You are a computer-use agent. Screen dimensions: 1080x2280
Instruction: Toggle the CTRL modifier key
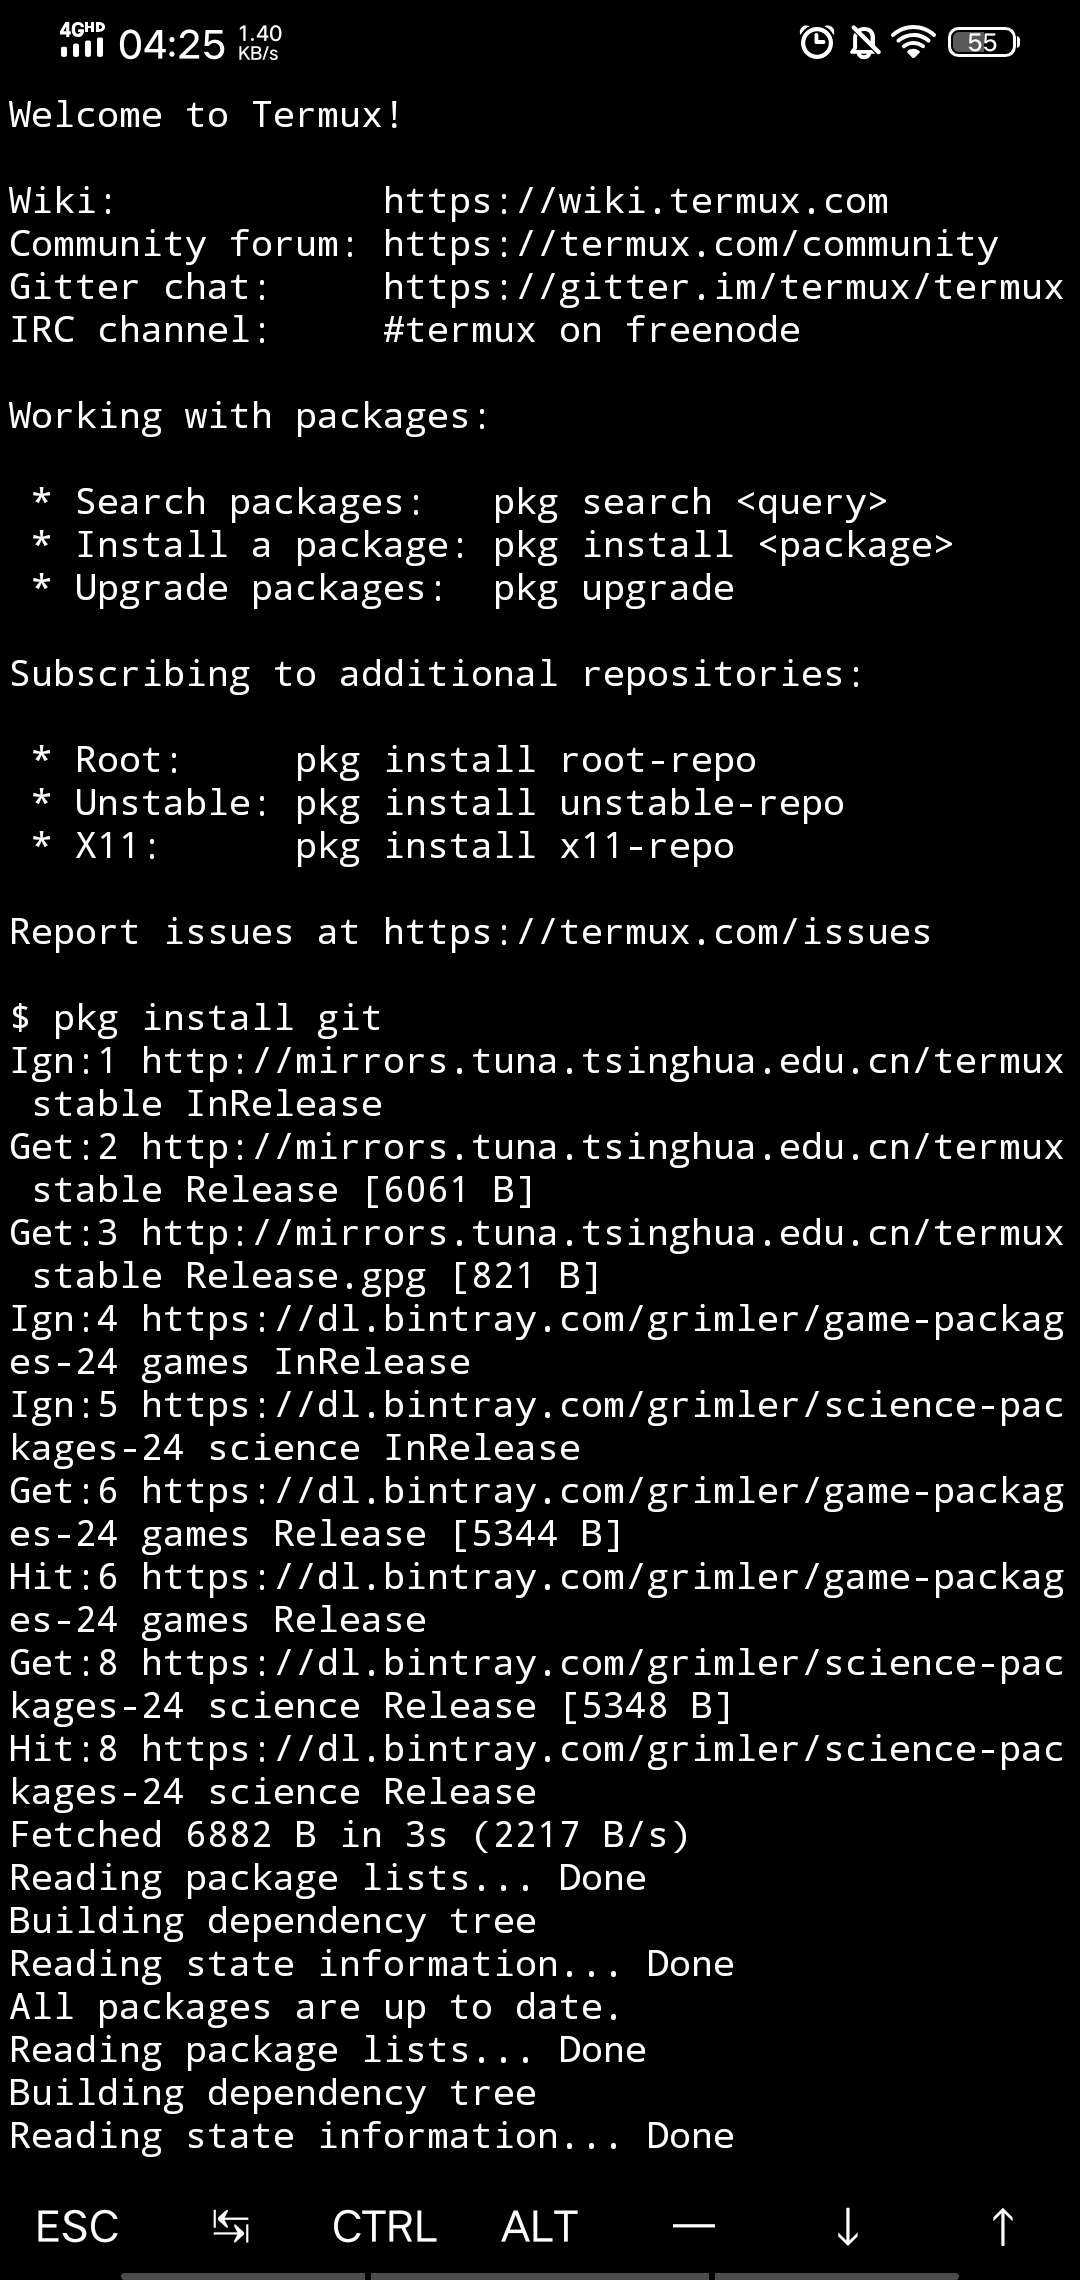coord(385,2227)
